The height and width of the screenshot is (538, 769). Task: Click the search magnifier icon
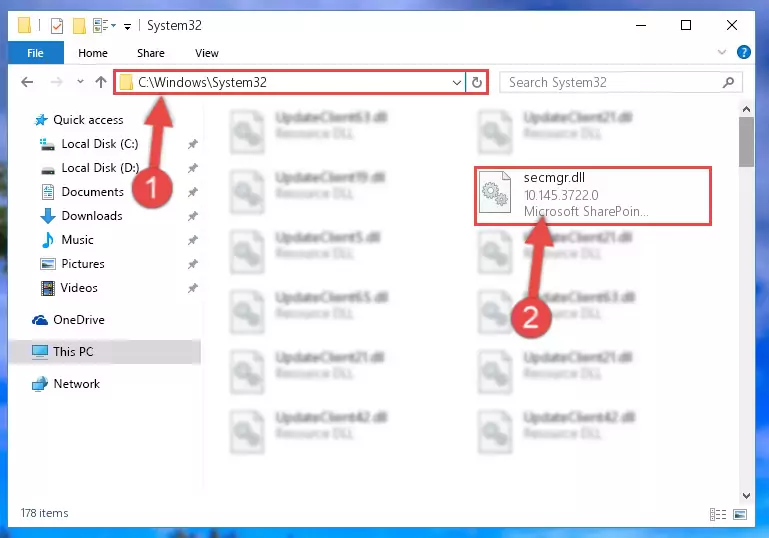click(x=728, y=82)
